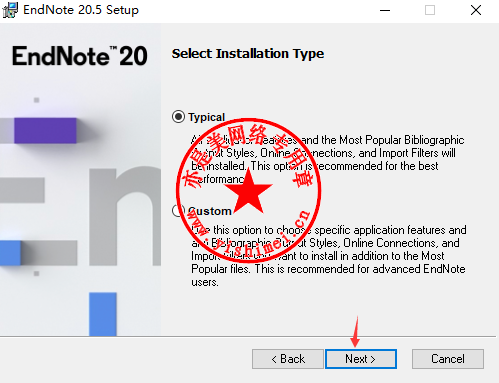Viewport: 499px width, 383px height.
Task: Click the greyed-out maximize button
Action: 430,10
